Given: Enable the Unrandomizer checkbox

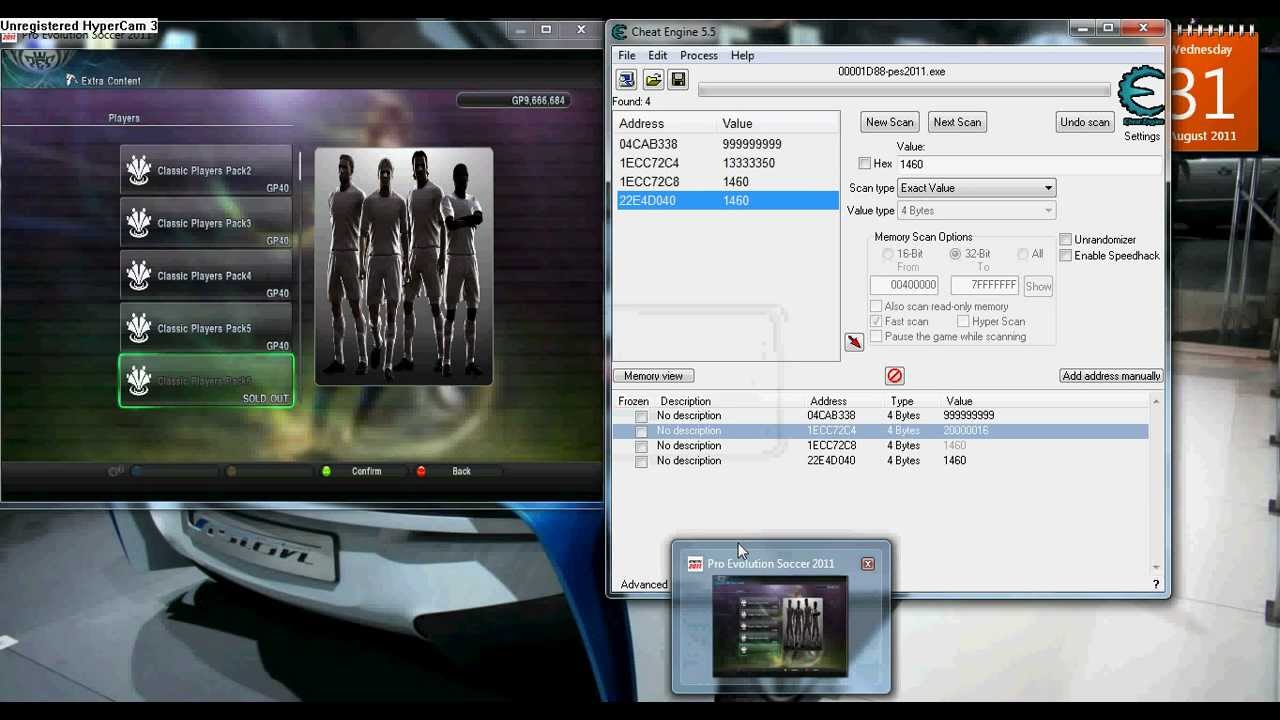Looking at the screenshot, I should 1066,240.
